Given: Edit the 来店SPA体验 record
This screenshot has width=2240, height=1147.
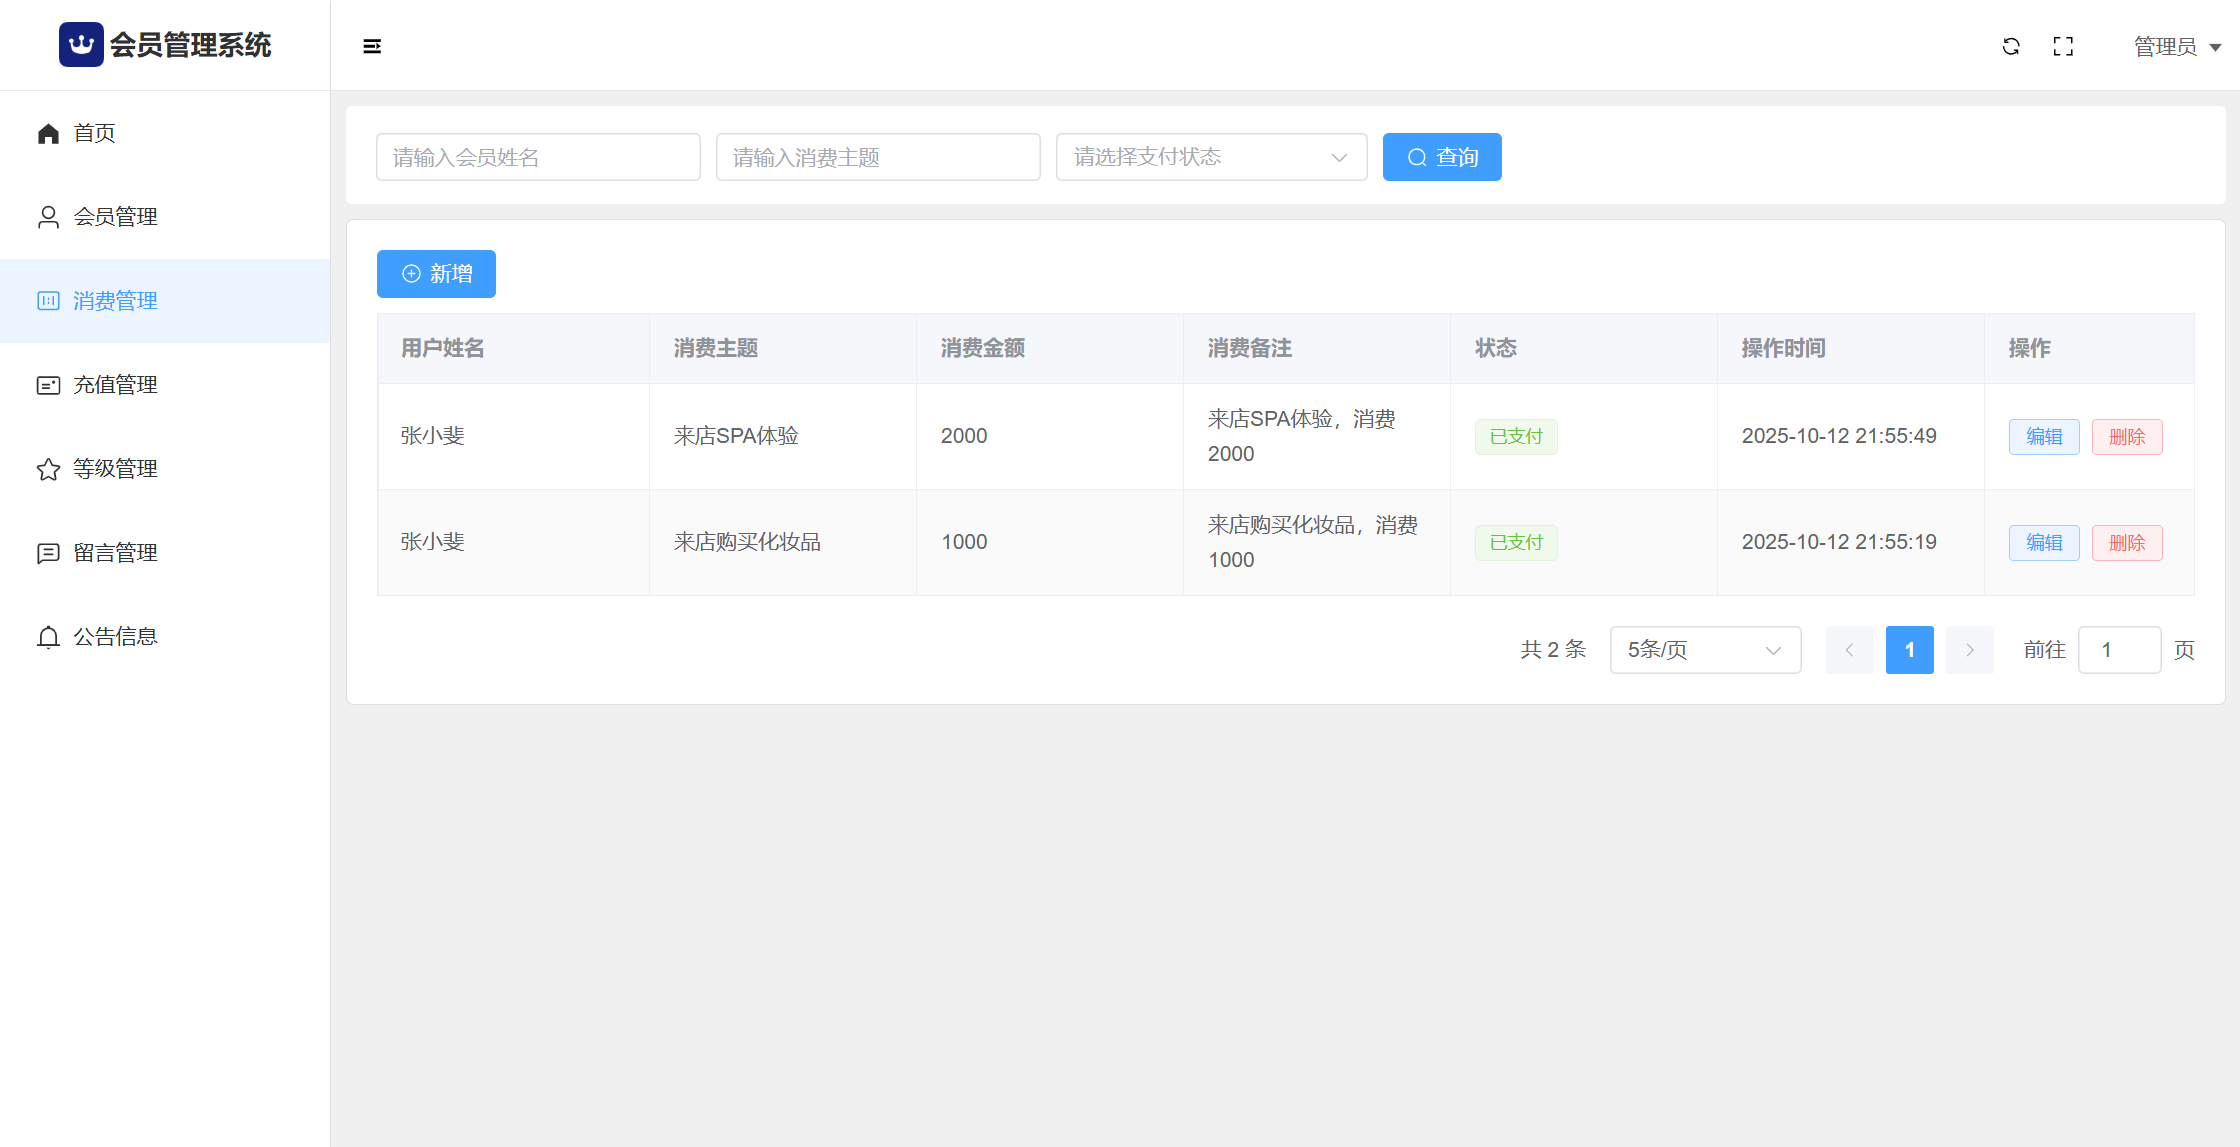Looking at the screenshot, I should (x=2043, y=437).
